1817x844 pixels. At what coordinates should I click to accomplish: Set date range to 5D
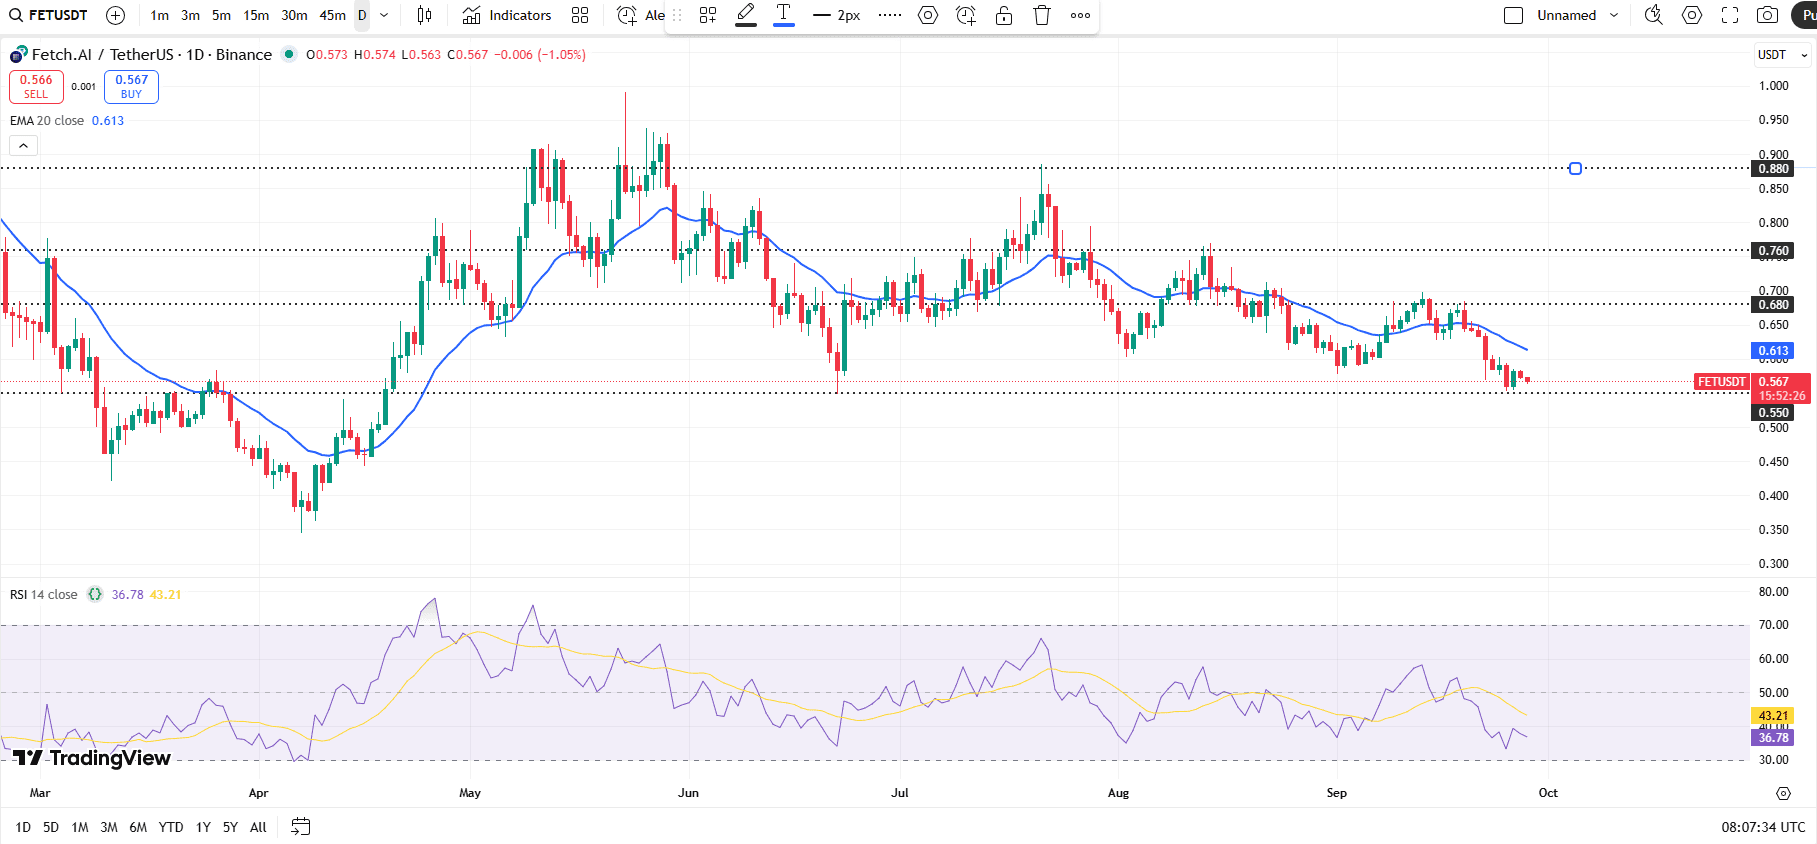51,827
